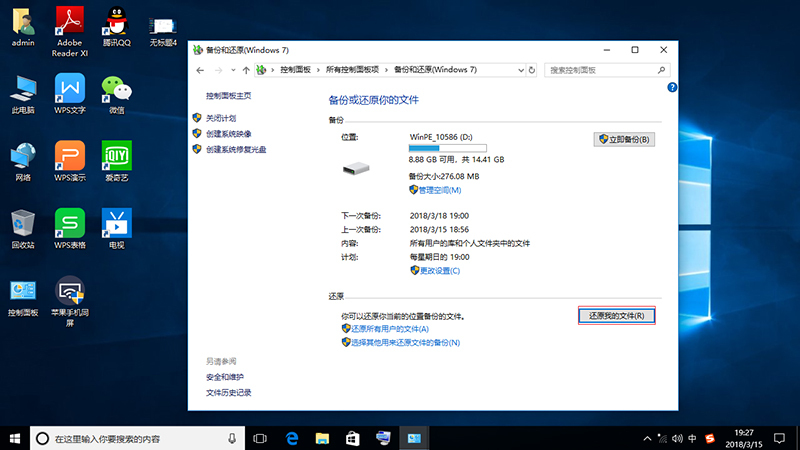The height and width of the screenshot is (450, 800).
Task: Click 还原所有用户的文件(A) link
Action: 390,329
